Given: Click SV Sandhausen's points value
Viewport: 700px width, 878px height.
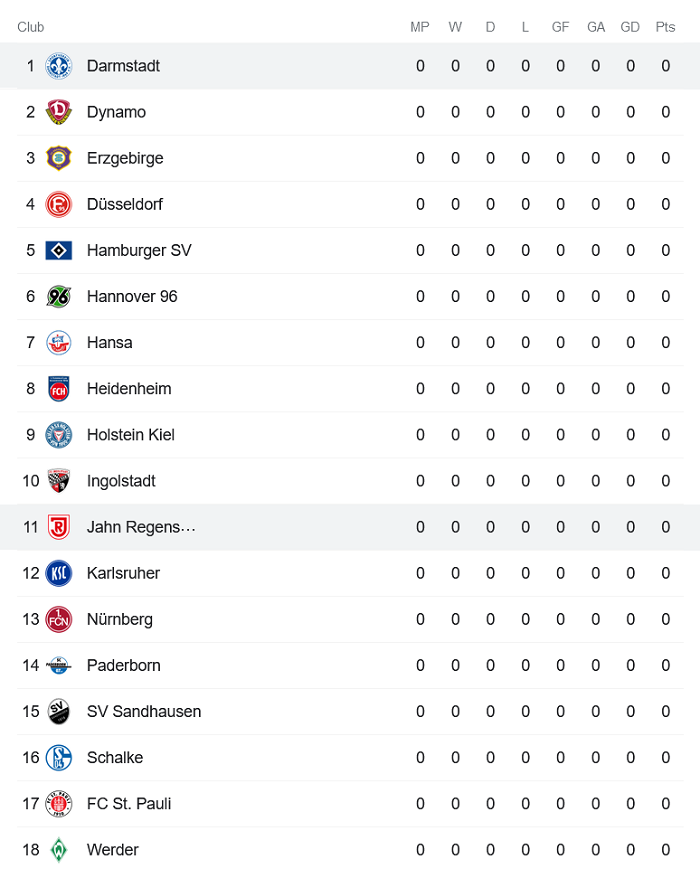Looking at the screenshot, I should pyautogui.click(x=664, y=711).
